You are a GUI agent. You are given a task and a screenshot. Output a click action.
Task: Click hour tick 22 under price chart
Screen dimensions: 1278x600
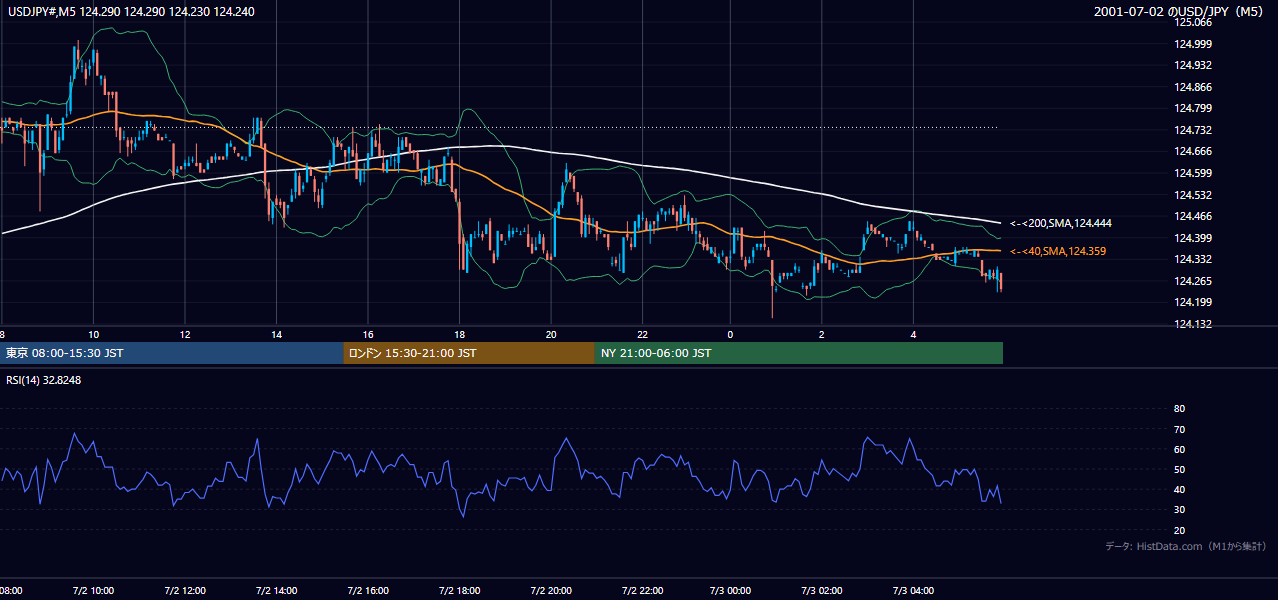642,334
